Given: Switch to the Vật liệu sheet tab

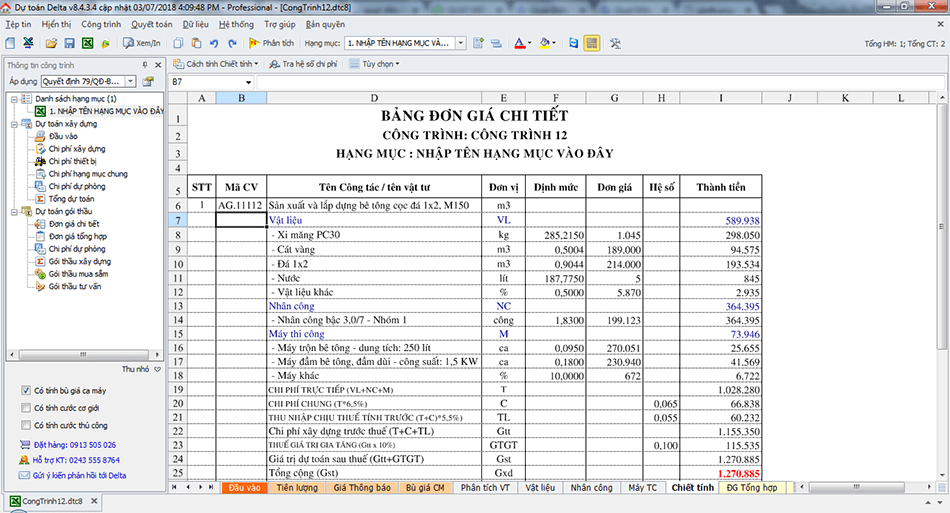Looking at the screenshot, I should 538,488.
